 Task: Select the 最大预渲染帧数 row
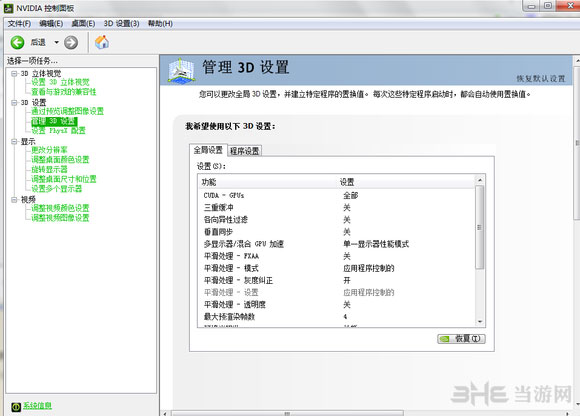(337, 317)
